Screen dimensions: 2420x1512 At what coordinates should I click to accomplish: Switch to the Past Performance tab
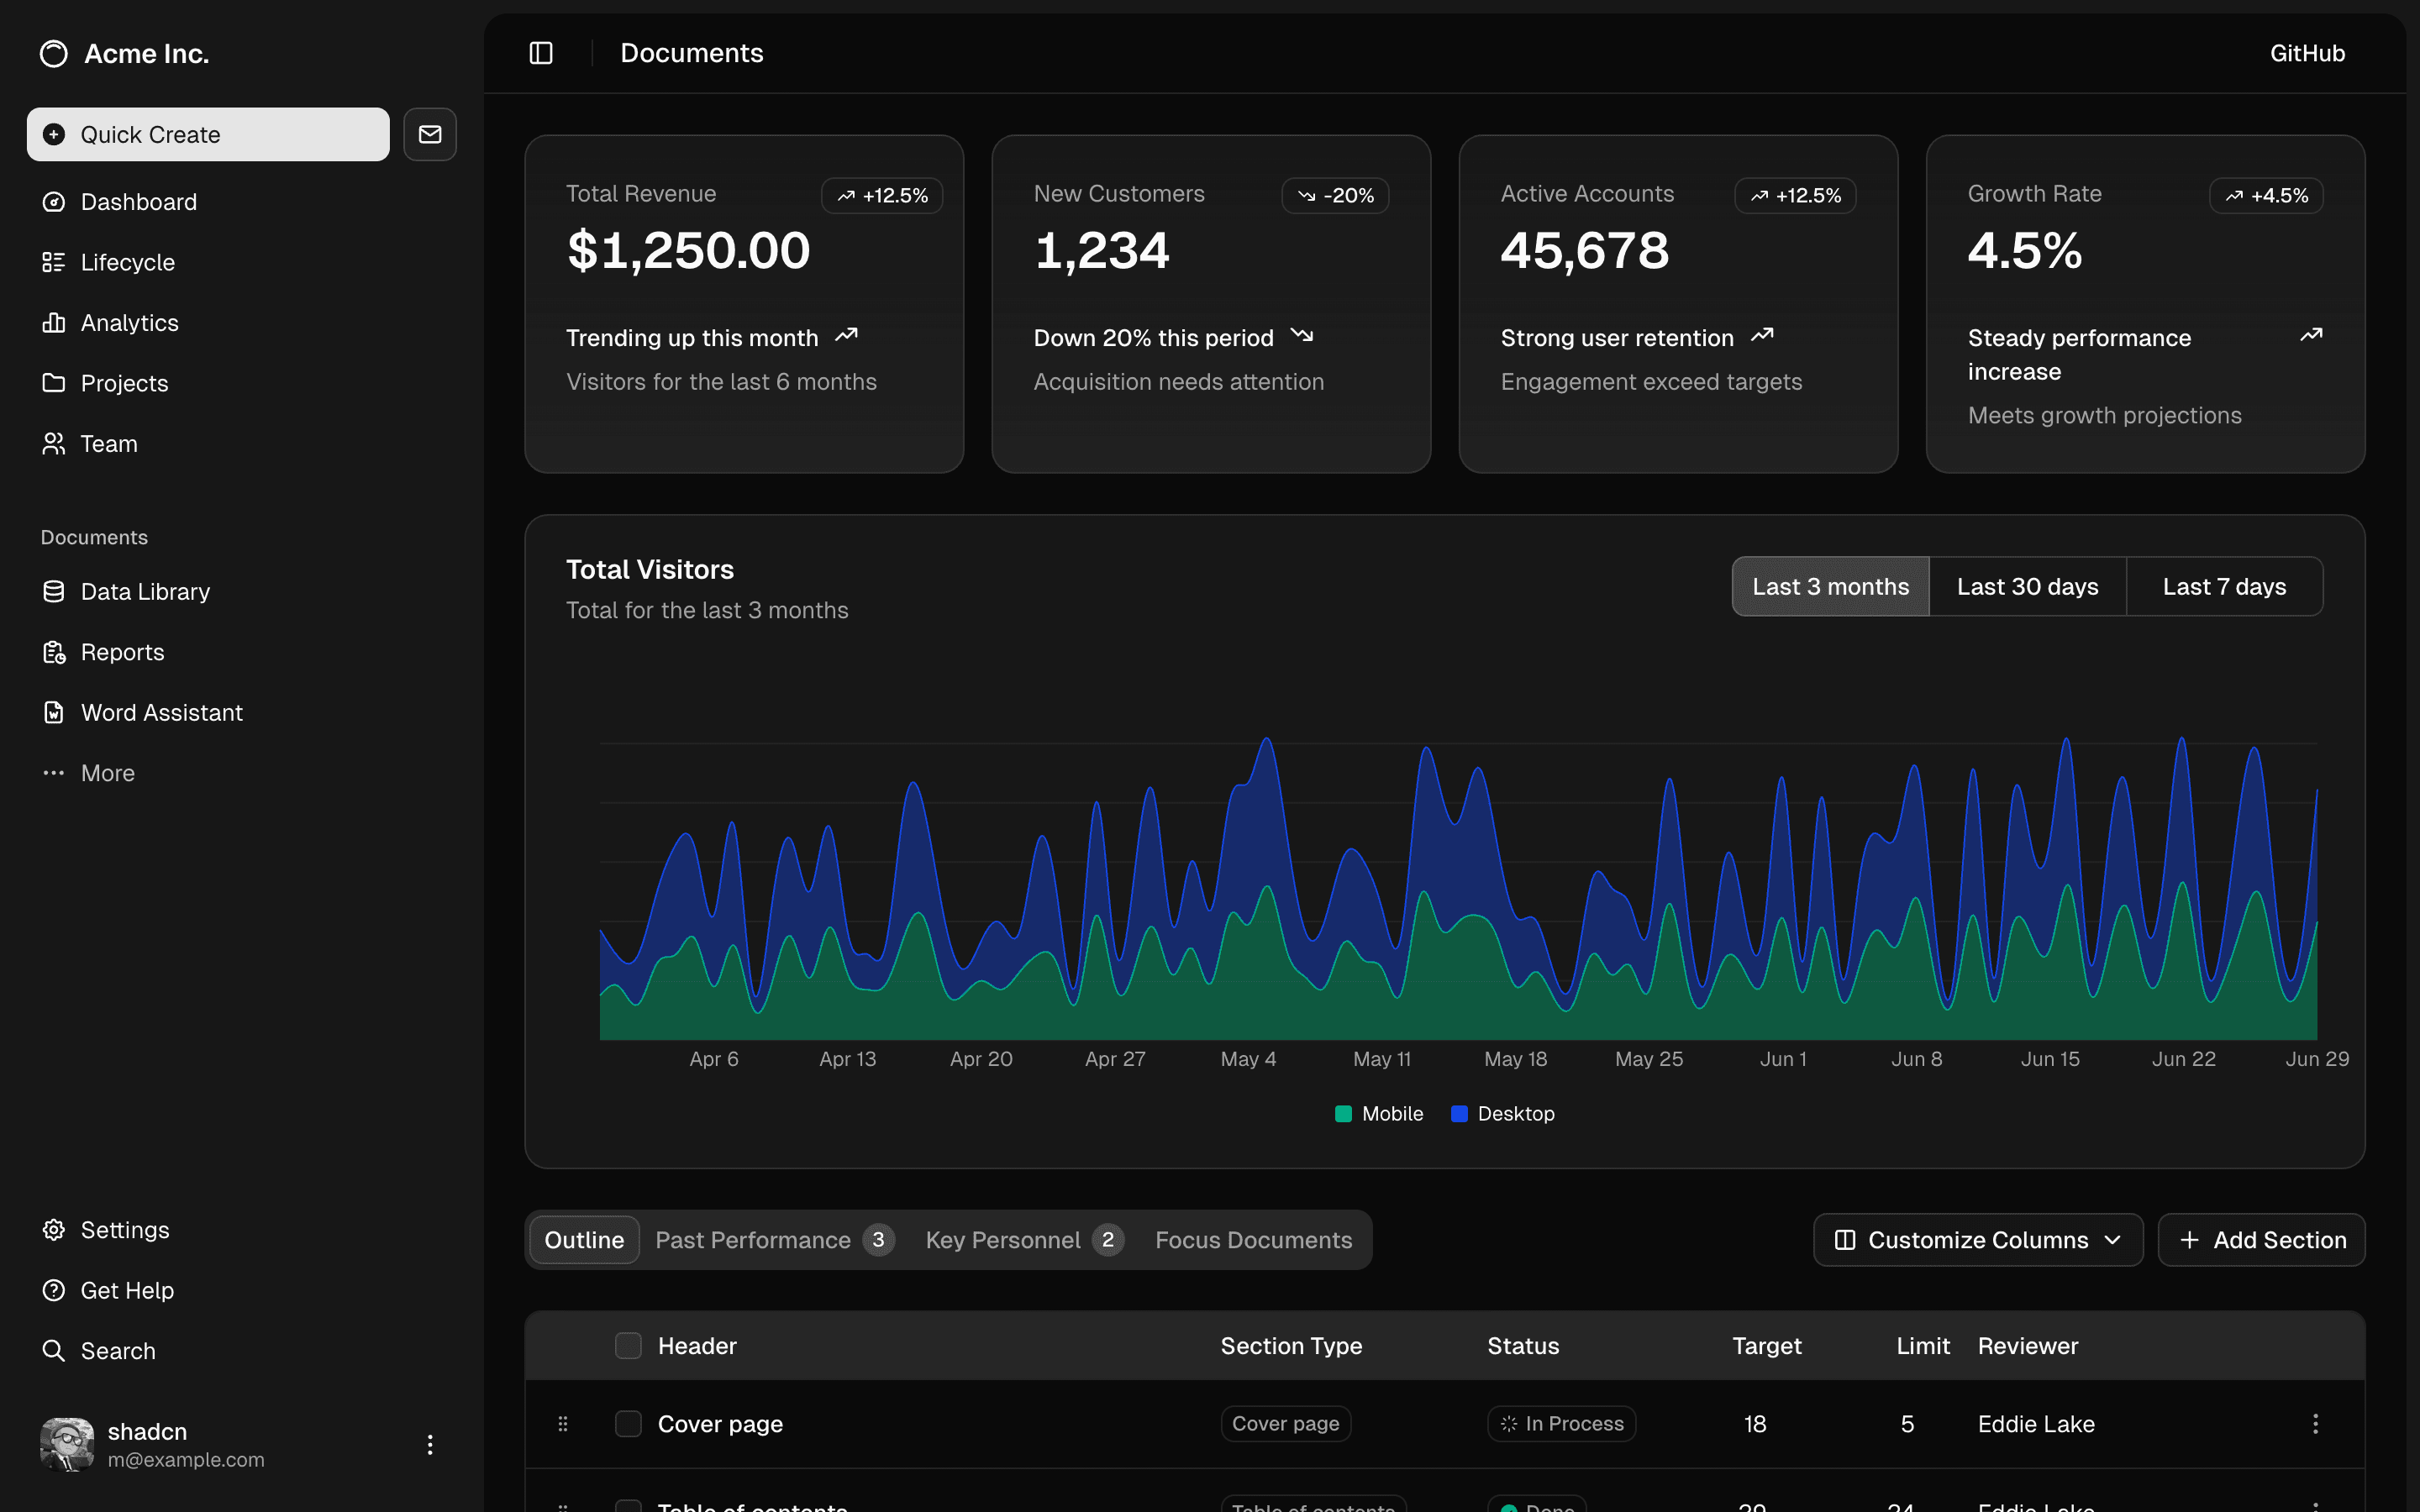pos(753,1239)
